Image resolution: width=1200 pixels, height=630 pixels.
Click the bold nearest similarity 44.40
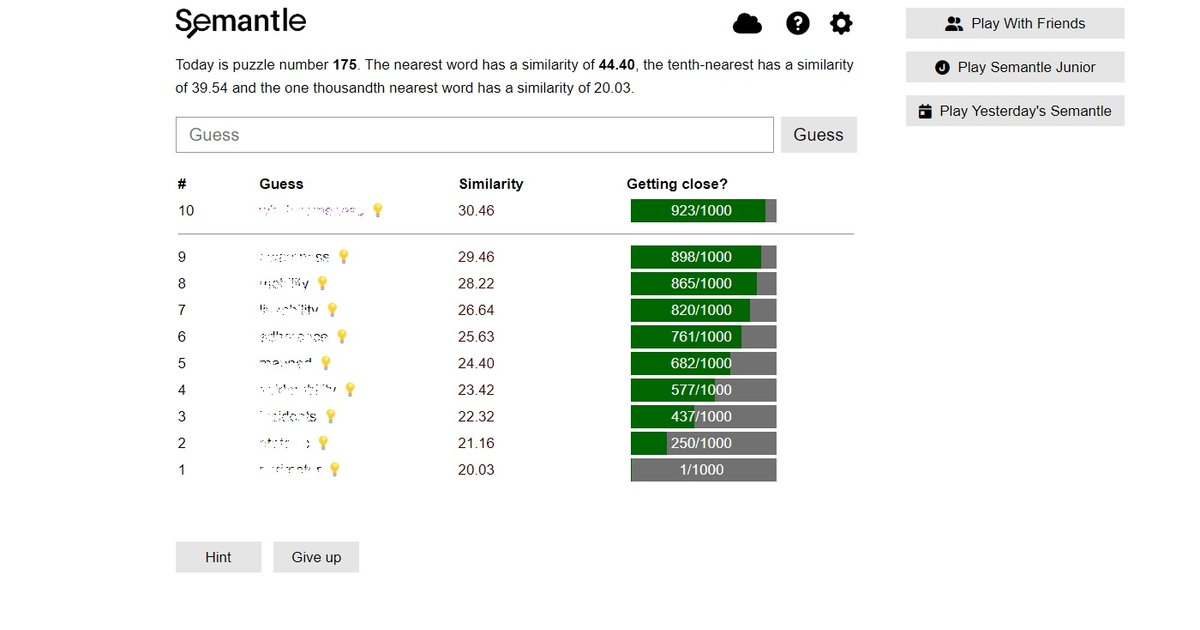click(617, 65)
